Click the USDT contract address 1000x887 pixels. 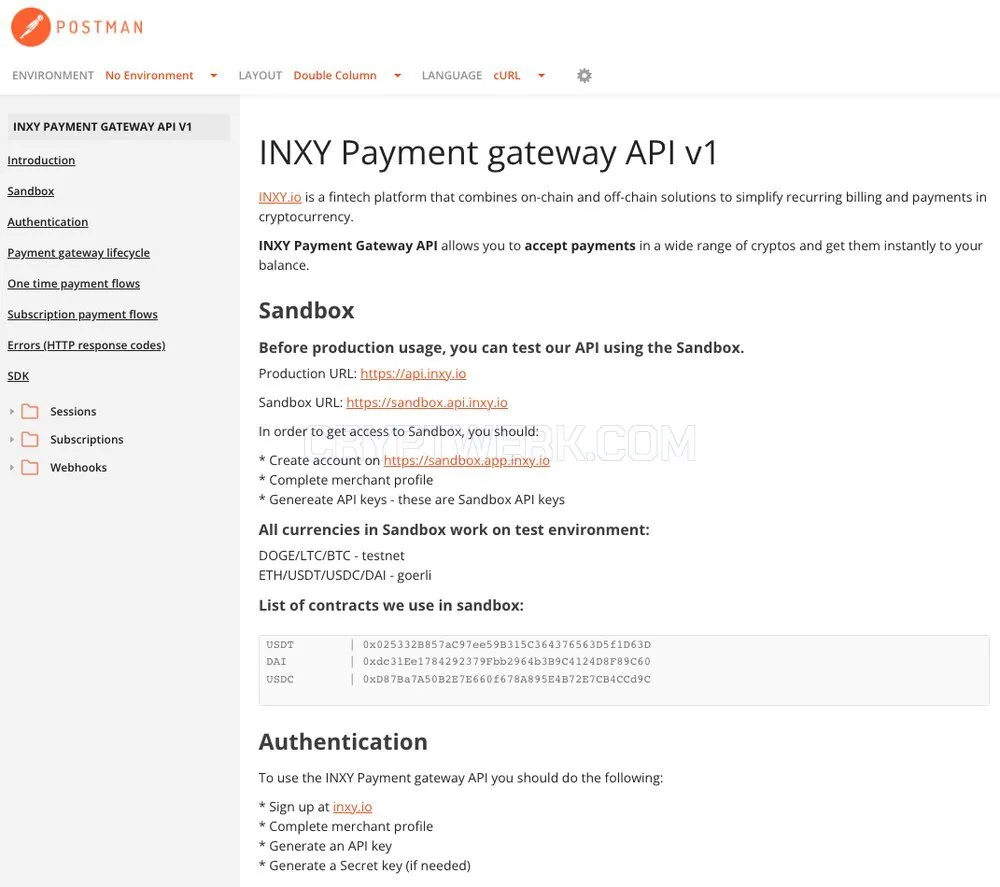507,645
